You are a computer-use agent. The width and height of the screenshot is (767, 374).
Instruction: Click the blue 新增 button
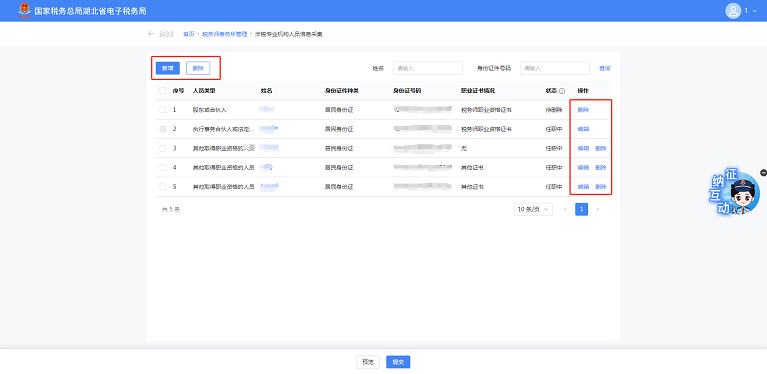(x=168, y=68)
